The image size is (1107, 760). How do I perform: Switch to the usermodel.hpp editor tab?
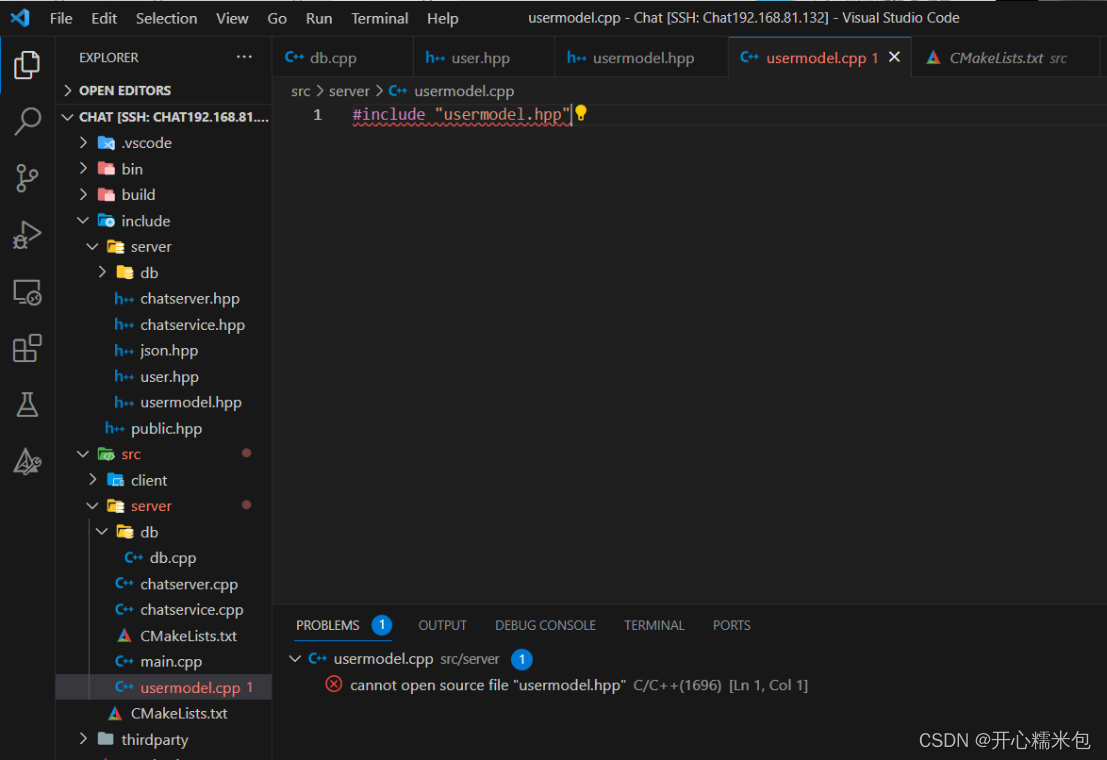[641, 58]
